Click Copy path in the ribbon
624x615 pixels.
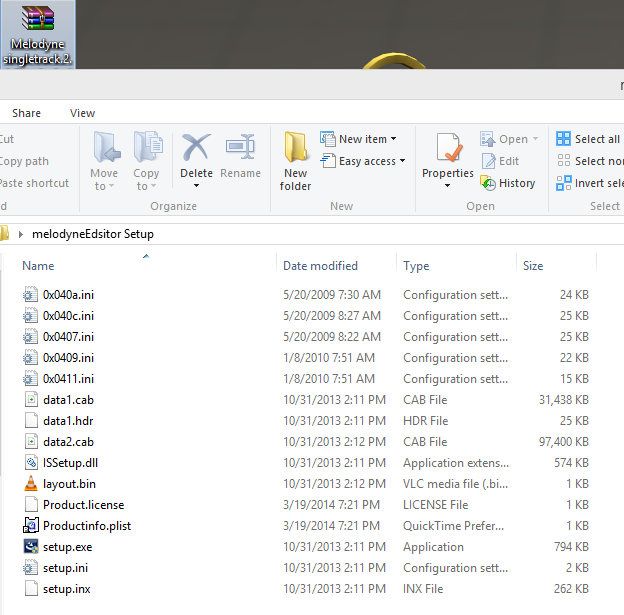tap(24, 161)
